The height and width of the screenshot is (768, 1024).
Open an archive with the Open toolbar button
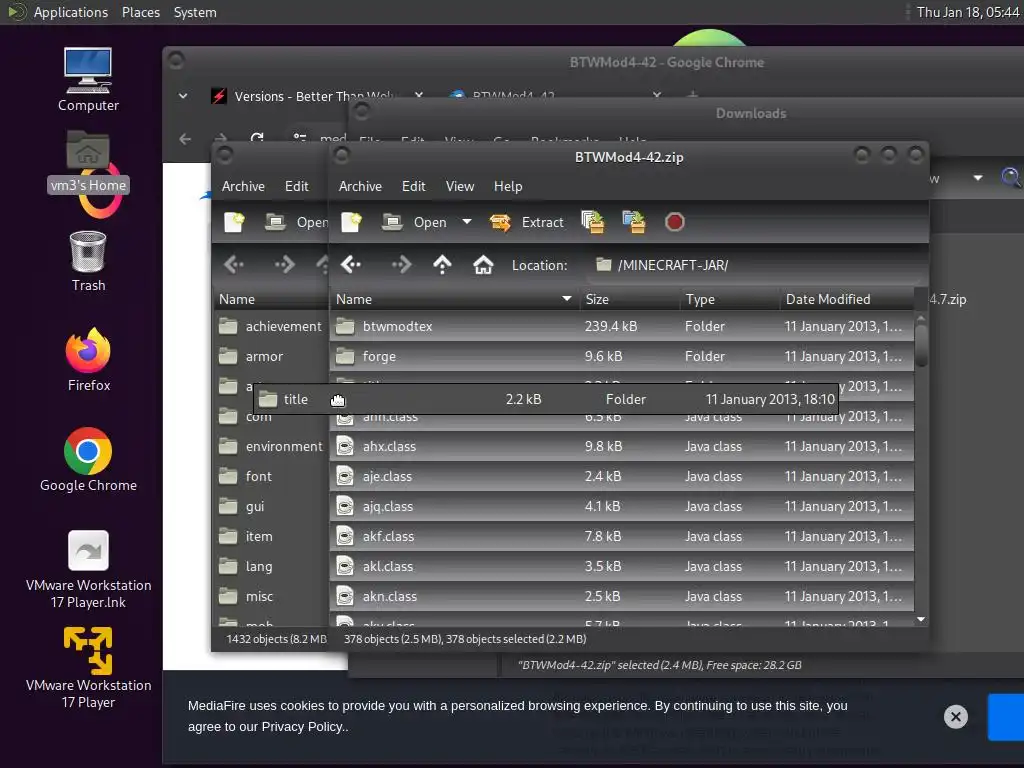coord(414,222)
